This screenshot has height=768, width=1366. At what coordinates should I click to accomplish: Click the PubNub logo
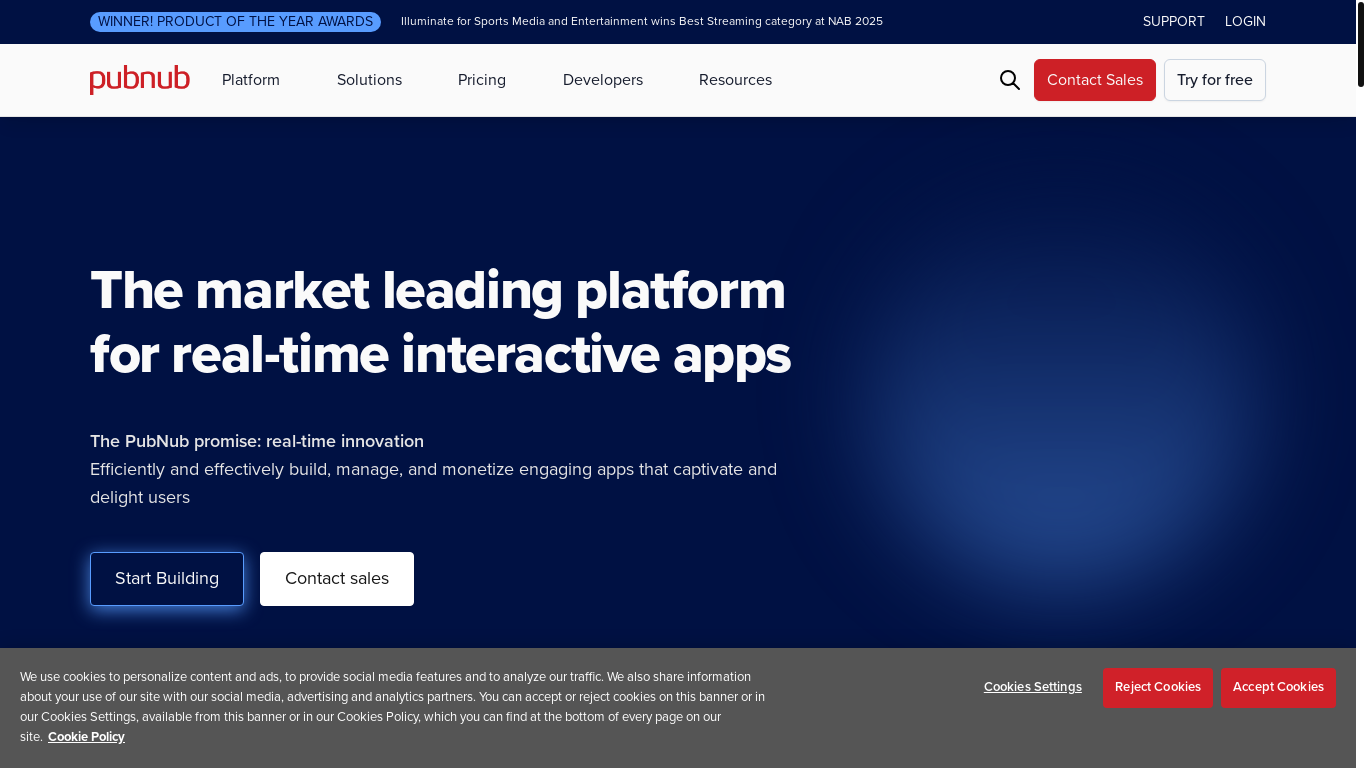[140, 80]
